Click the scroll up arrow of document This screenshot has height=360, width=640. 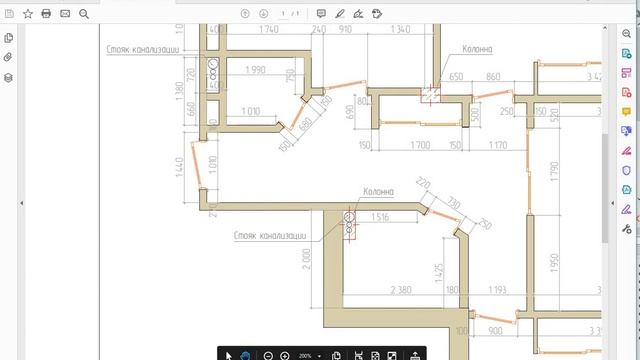[x=605, y=28]
